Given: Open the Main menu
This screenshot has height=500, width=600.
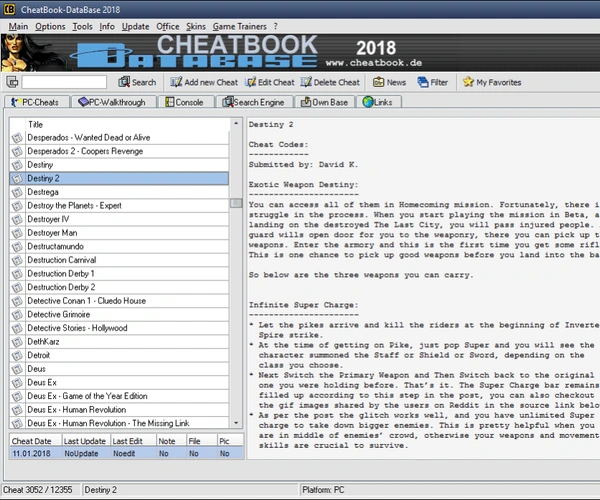Looking at the screenshot, I should [x=18, y=26].
